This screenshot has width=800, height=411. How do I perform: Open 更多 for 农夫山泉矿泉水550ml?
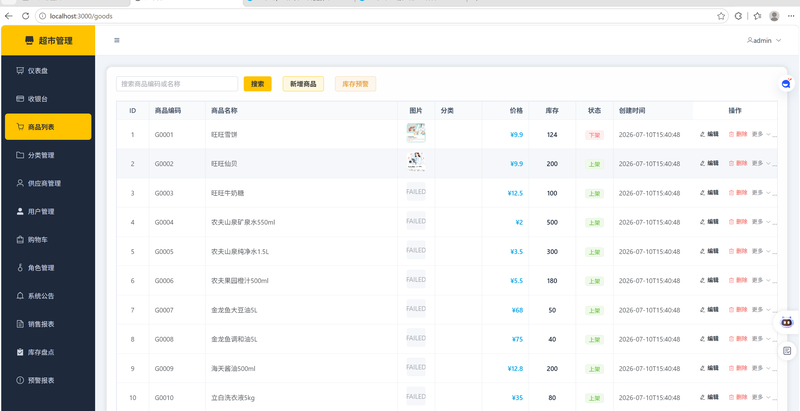pos(761,222)
